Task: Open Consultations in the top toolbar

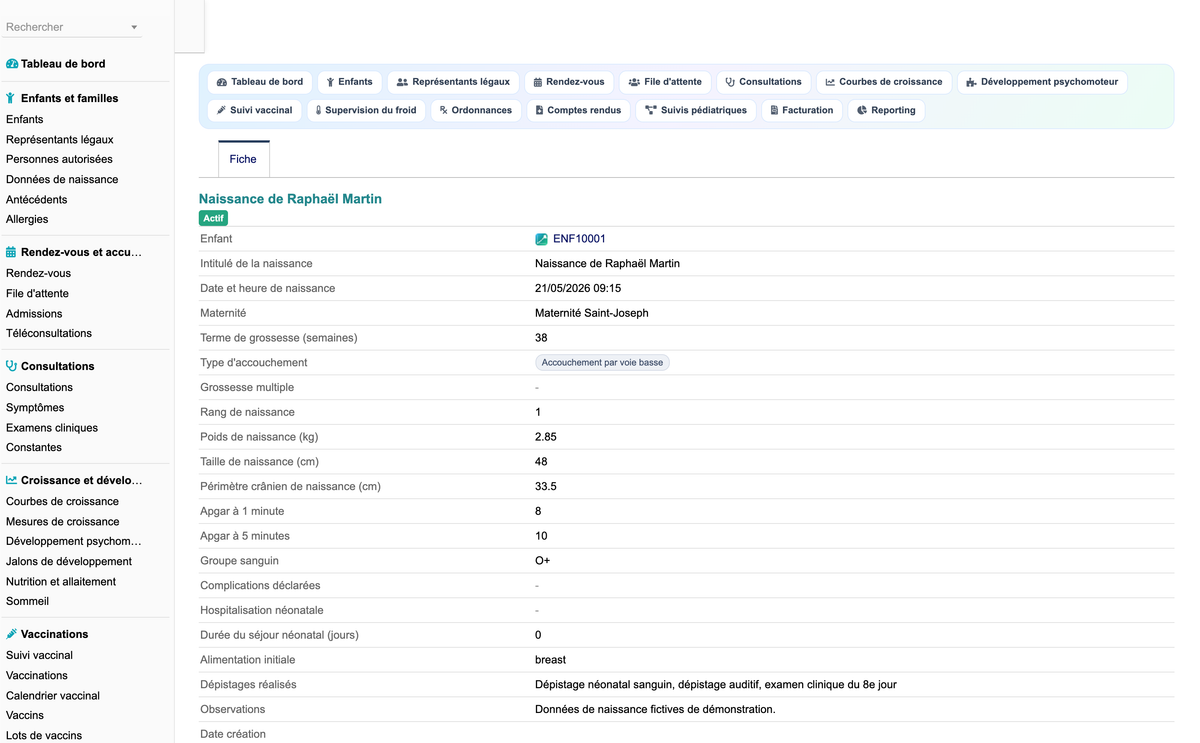Action: [x=763, y=82]
